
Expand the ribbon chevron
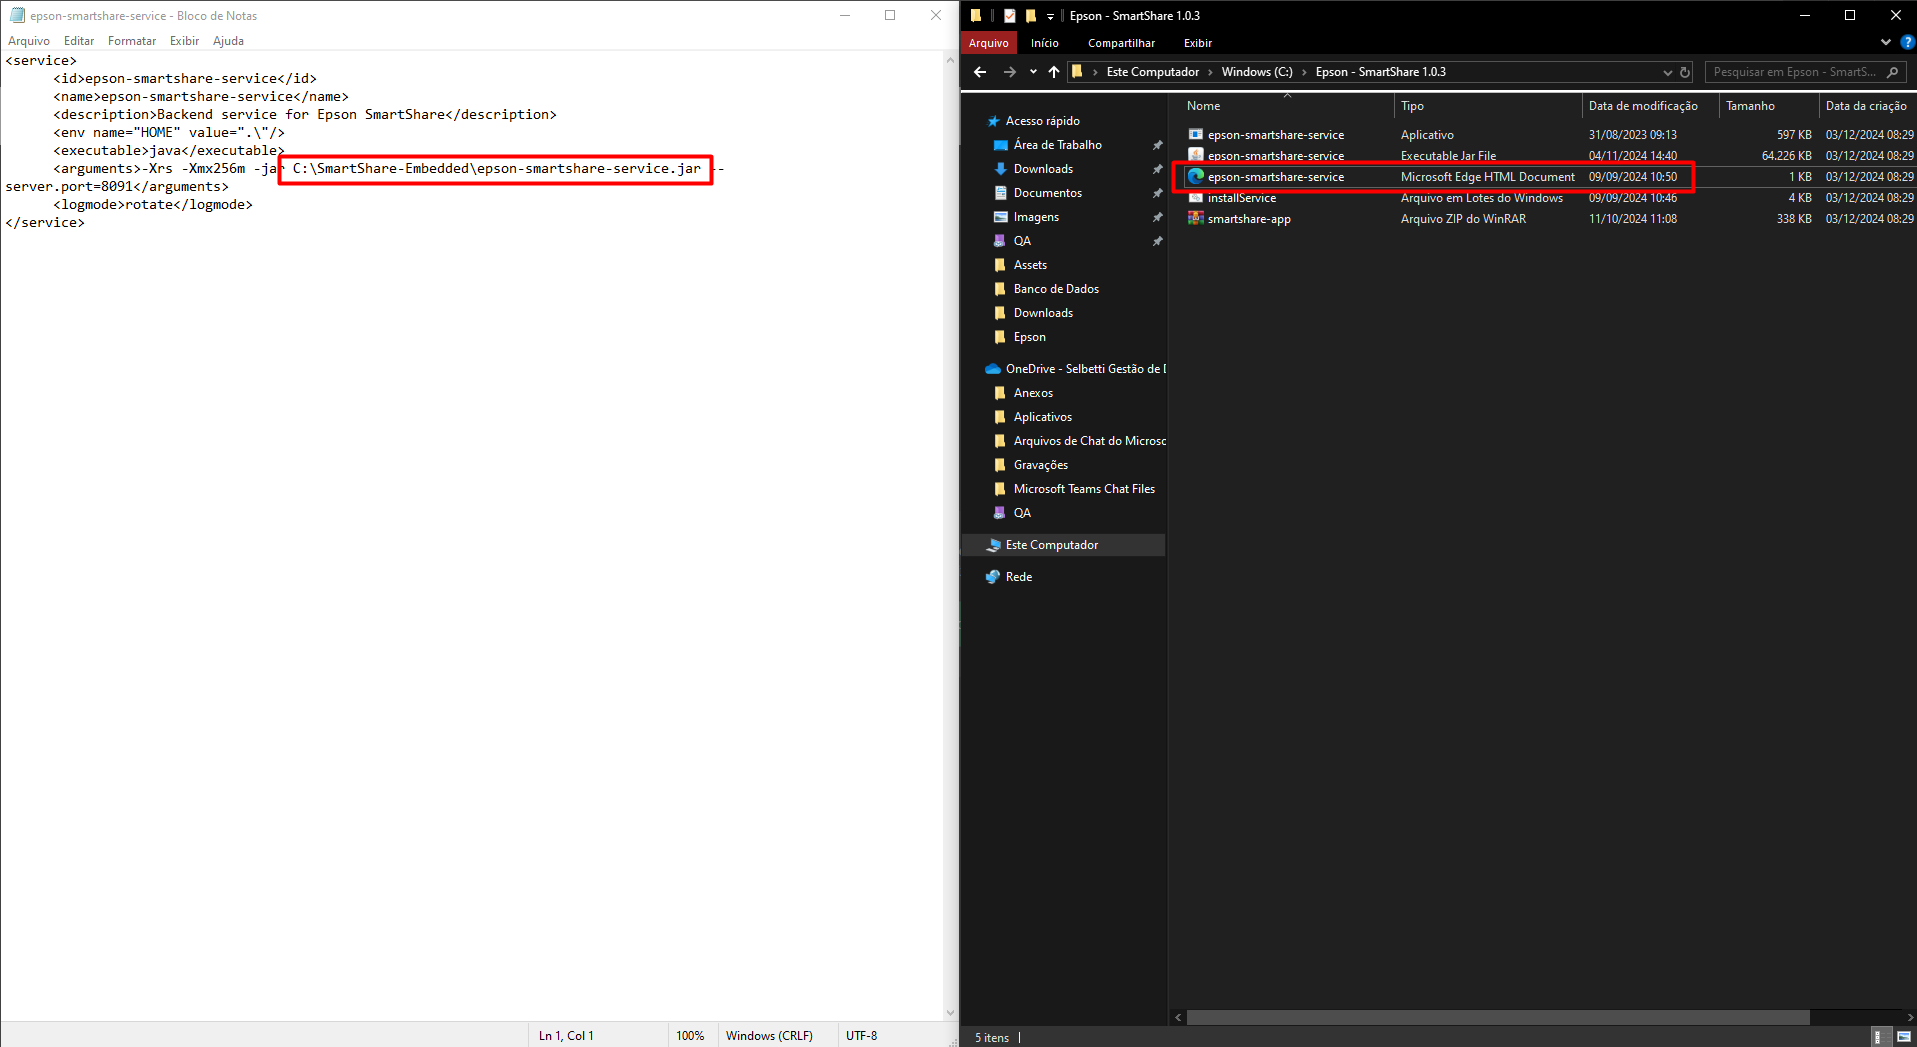[x=1886, y=42]
